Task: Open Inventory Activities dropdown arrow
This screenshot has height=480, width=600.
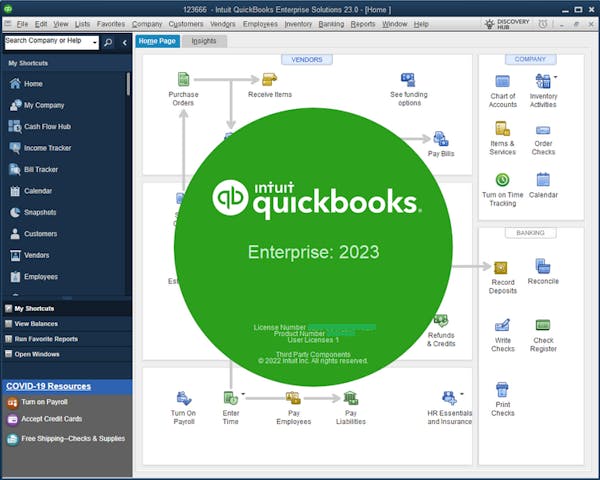Action: tap(555, 77)
